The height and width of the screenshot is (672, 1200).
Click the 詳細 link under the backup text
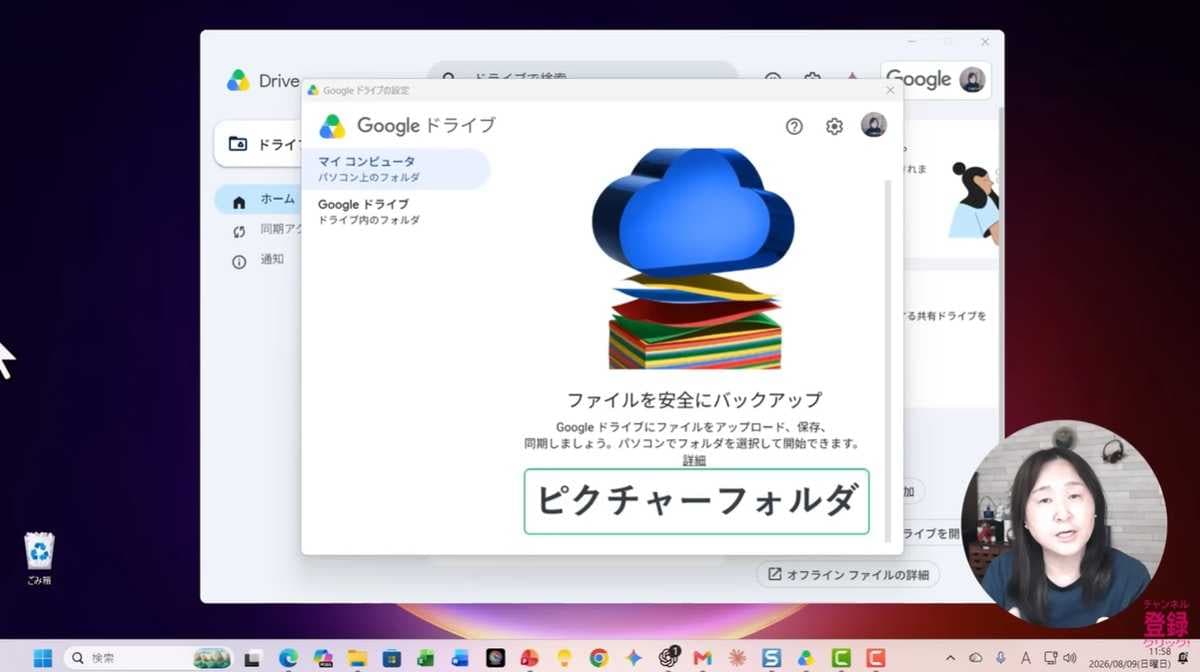tap(694, 461)
